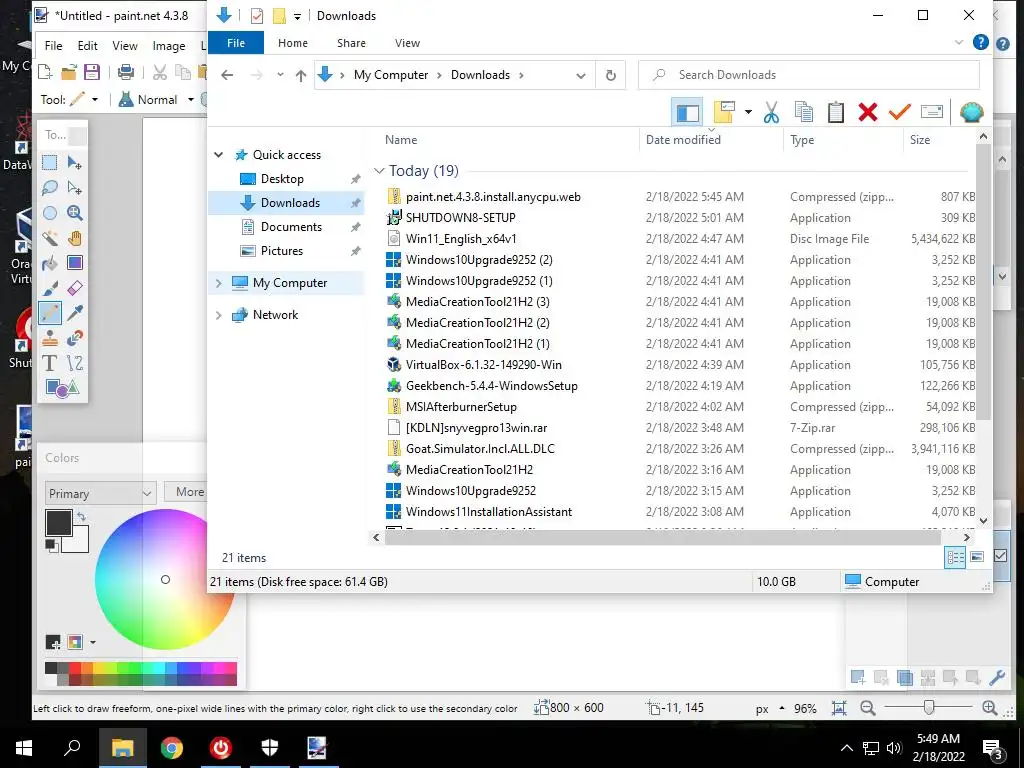The height and width of the screenshot is (768, 1024).
Task: Open the address bar history dropdown arrow
Action: [581, 75]
